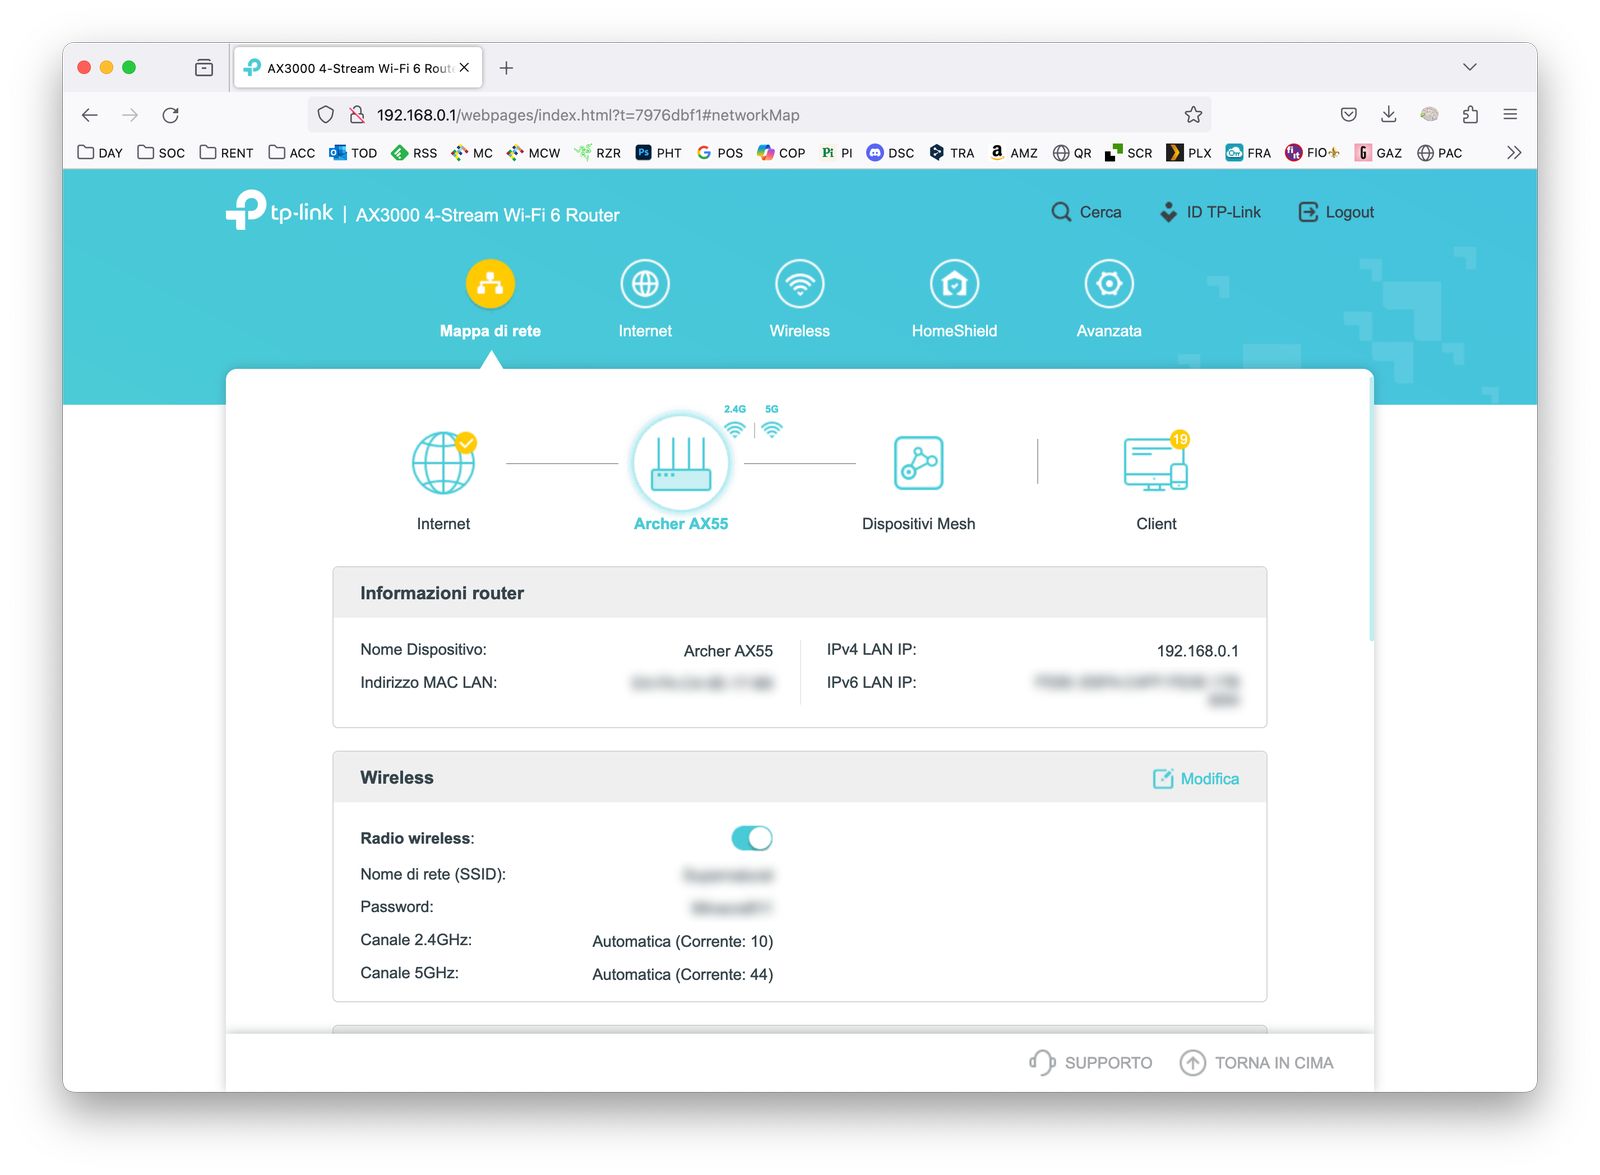Close the AX3000 Wi-Fi 6 Router tab
Screen dimensions: 1600x1175
(x=464, y=68)
